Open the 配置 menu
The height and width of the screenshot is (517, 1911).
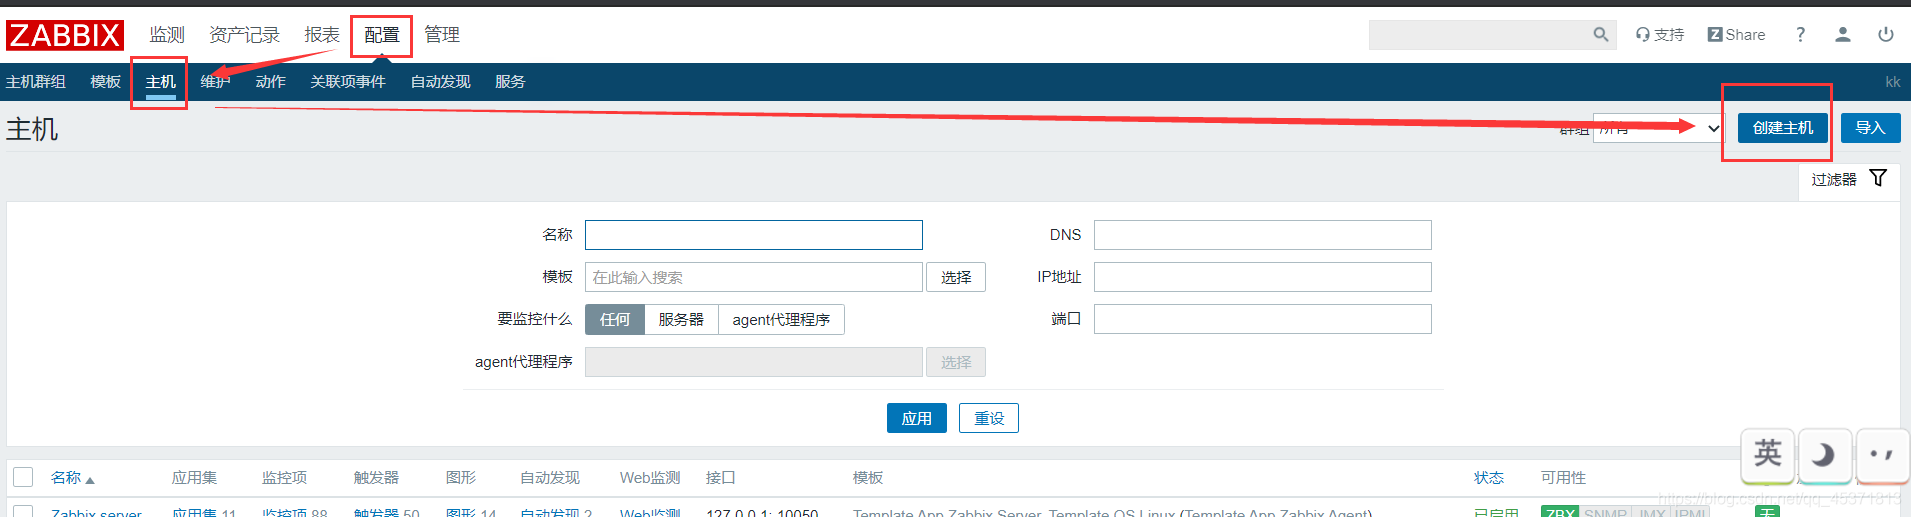381,35
